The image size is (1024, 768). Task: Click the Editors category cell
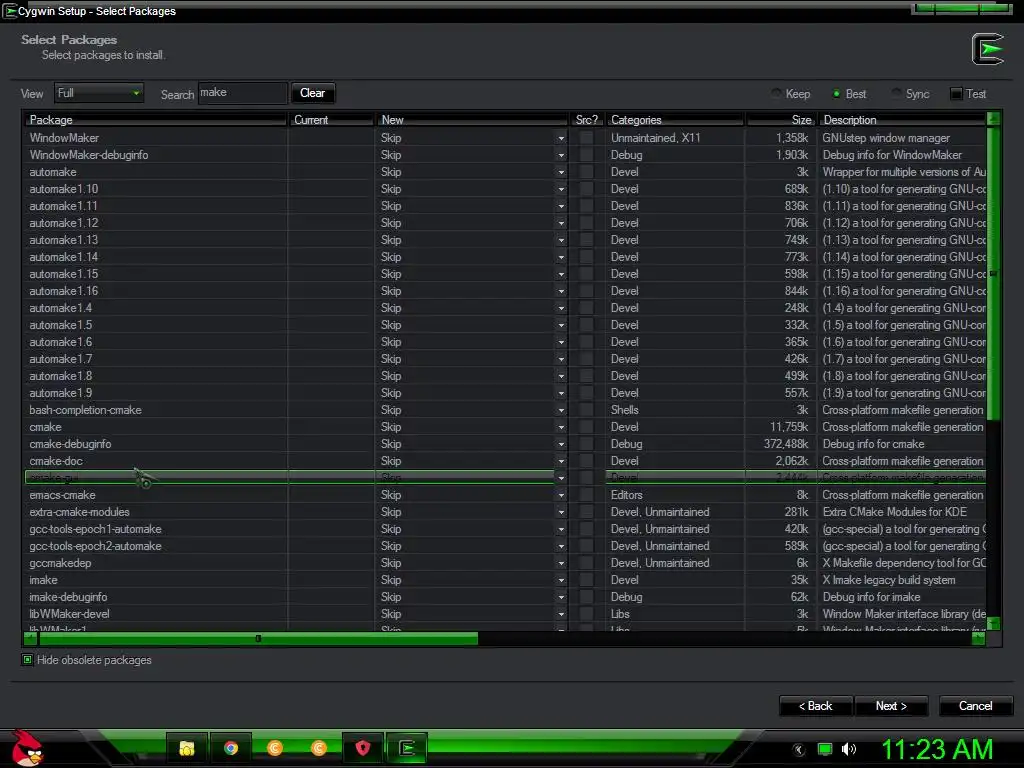[x=627, y=495]
